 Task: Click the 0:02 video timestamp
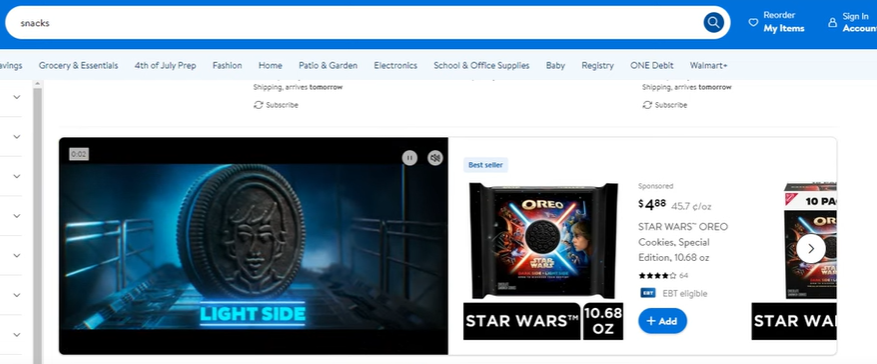79,154
